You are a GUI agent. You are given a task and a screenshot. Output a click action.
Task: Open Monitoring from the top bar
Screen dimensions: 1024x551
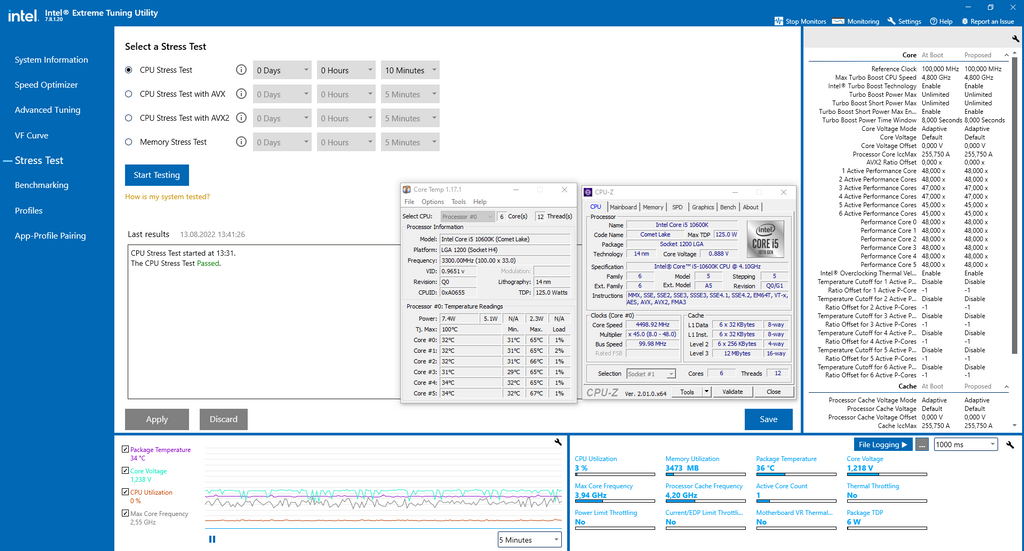point(856,22)
